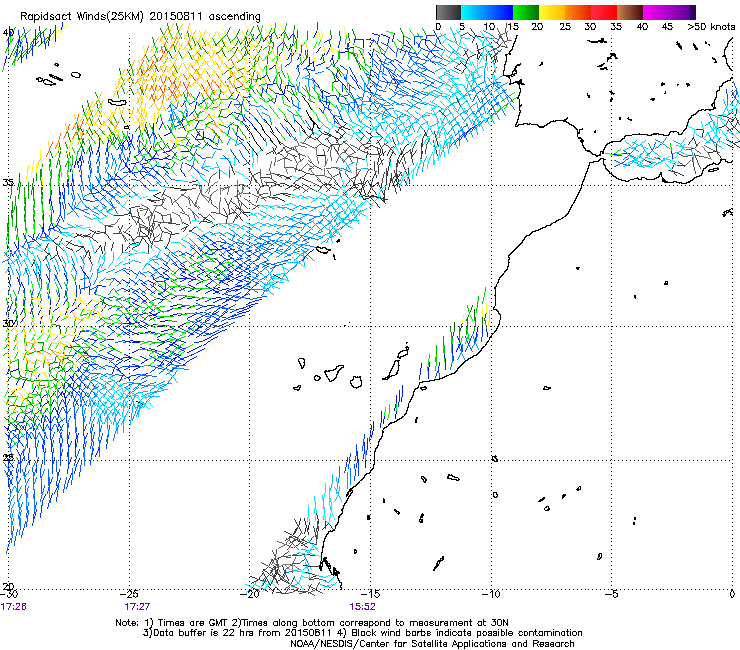Screen dimensions: 740x650
Task: Click the longitude label '0' on bottom axis
Action: pos(732,594)
